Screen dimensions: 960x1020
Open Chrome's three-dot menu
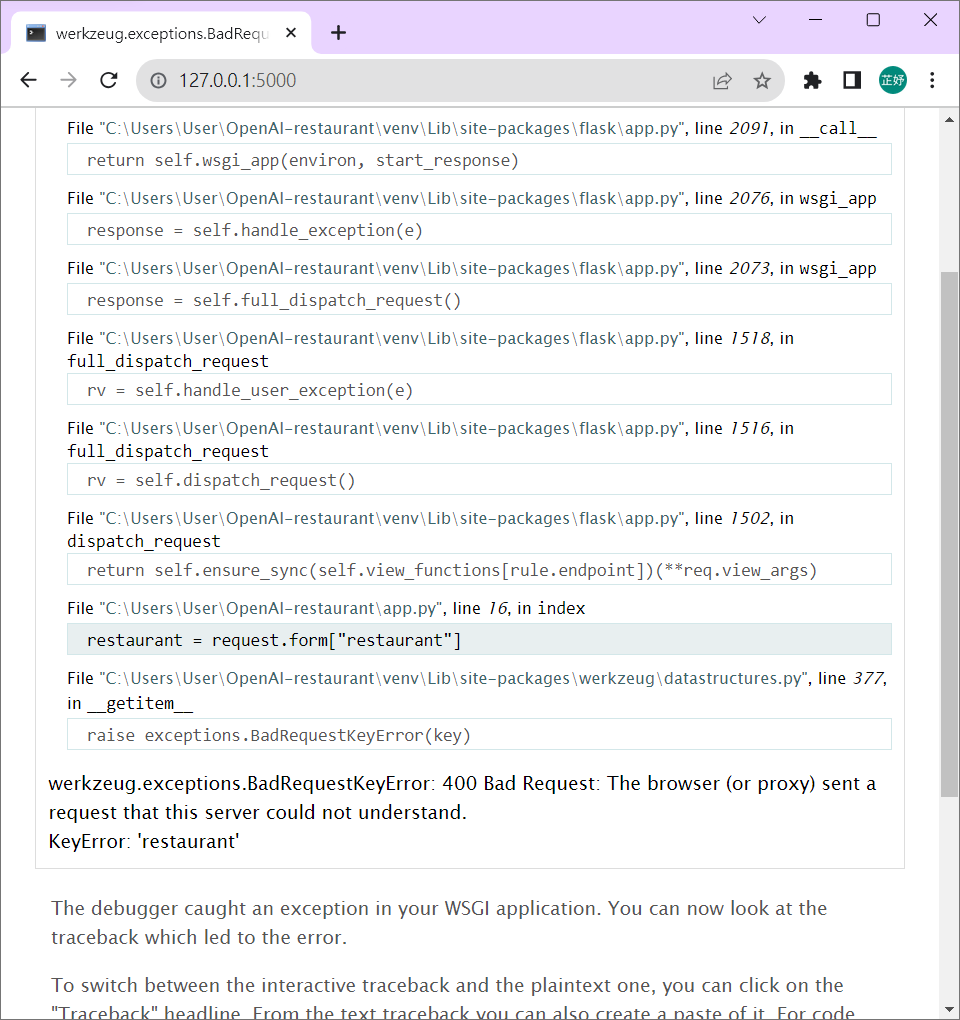pyautogui.click(x=932, y=80)
